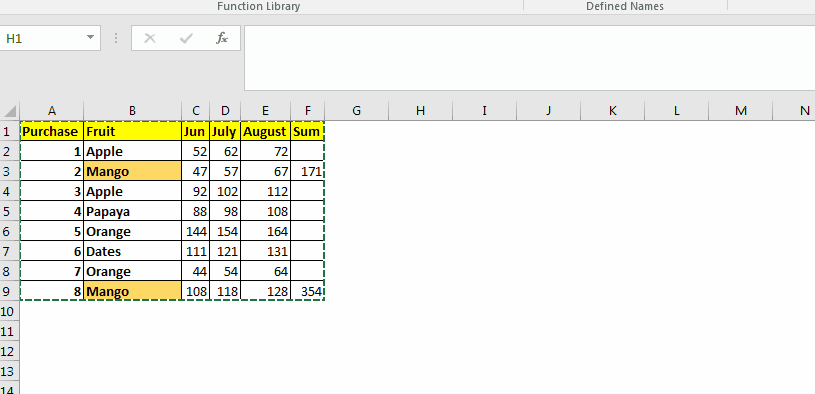Select column K header
Screen dimensions: 815x394
(612, 111)
